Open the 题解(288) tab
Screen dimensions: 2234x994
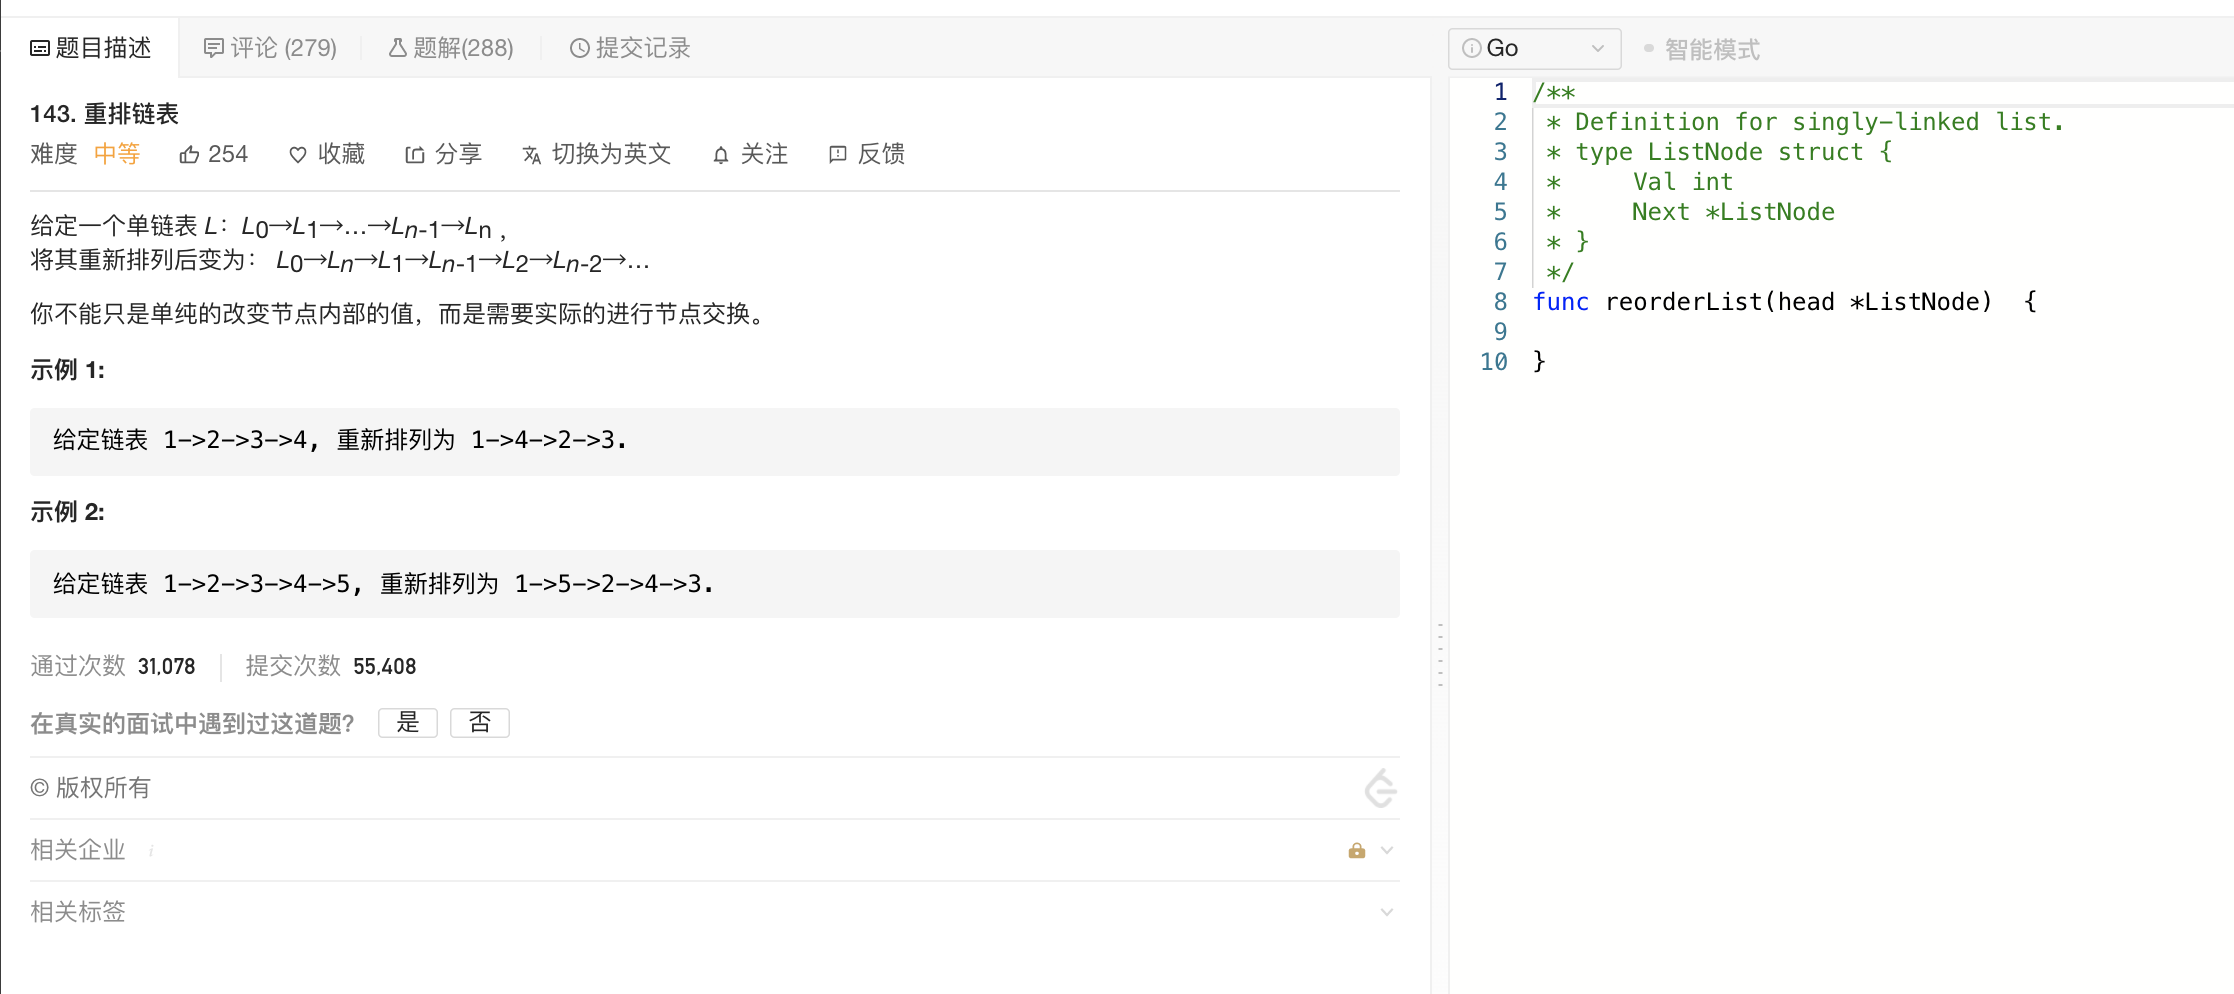tap(451, 48)
